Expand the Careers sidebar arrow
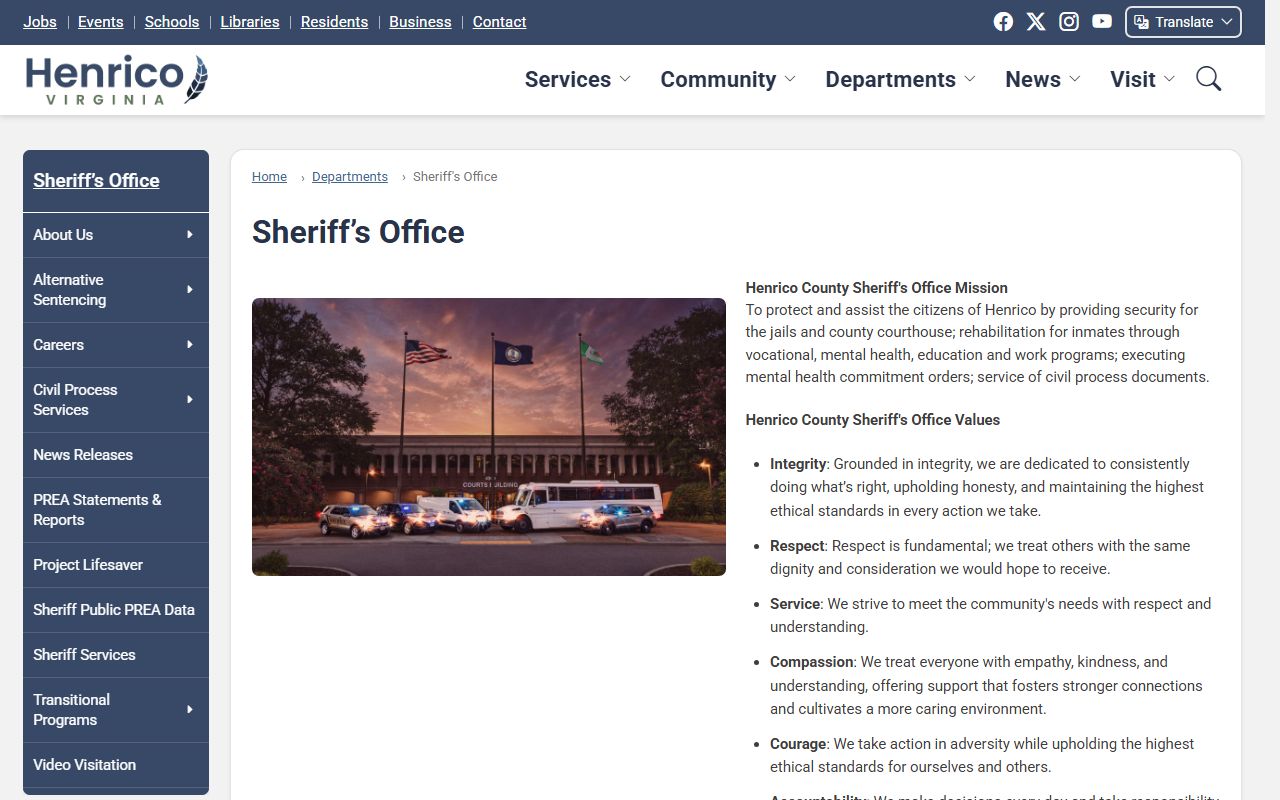This screenshot has height=800, width=1280. pos(189,345)
